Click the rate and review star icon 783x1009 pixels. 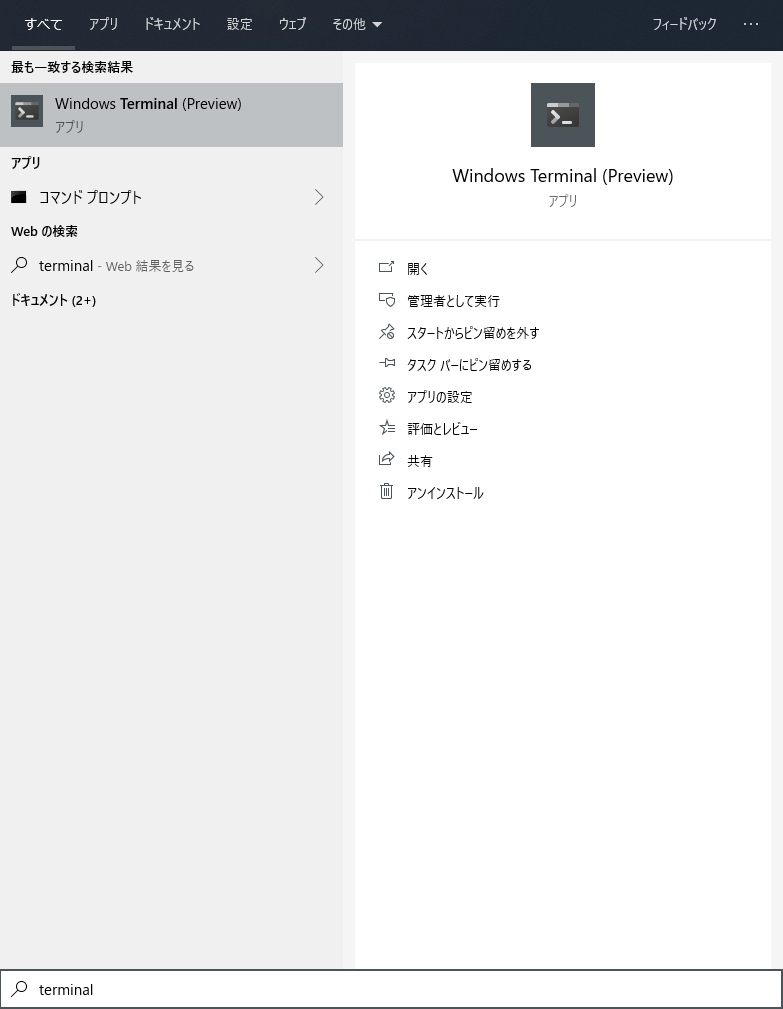pos(386,427)
